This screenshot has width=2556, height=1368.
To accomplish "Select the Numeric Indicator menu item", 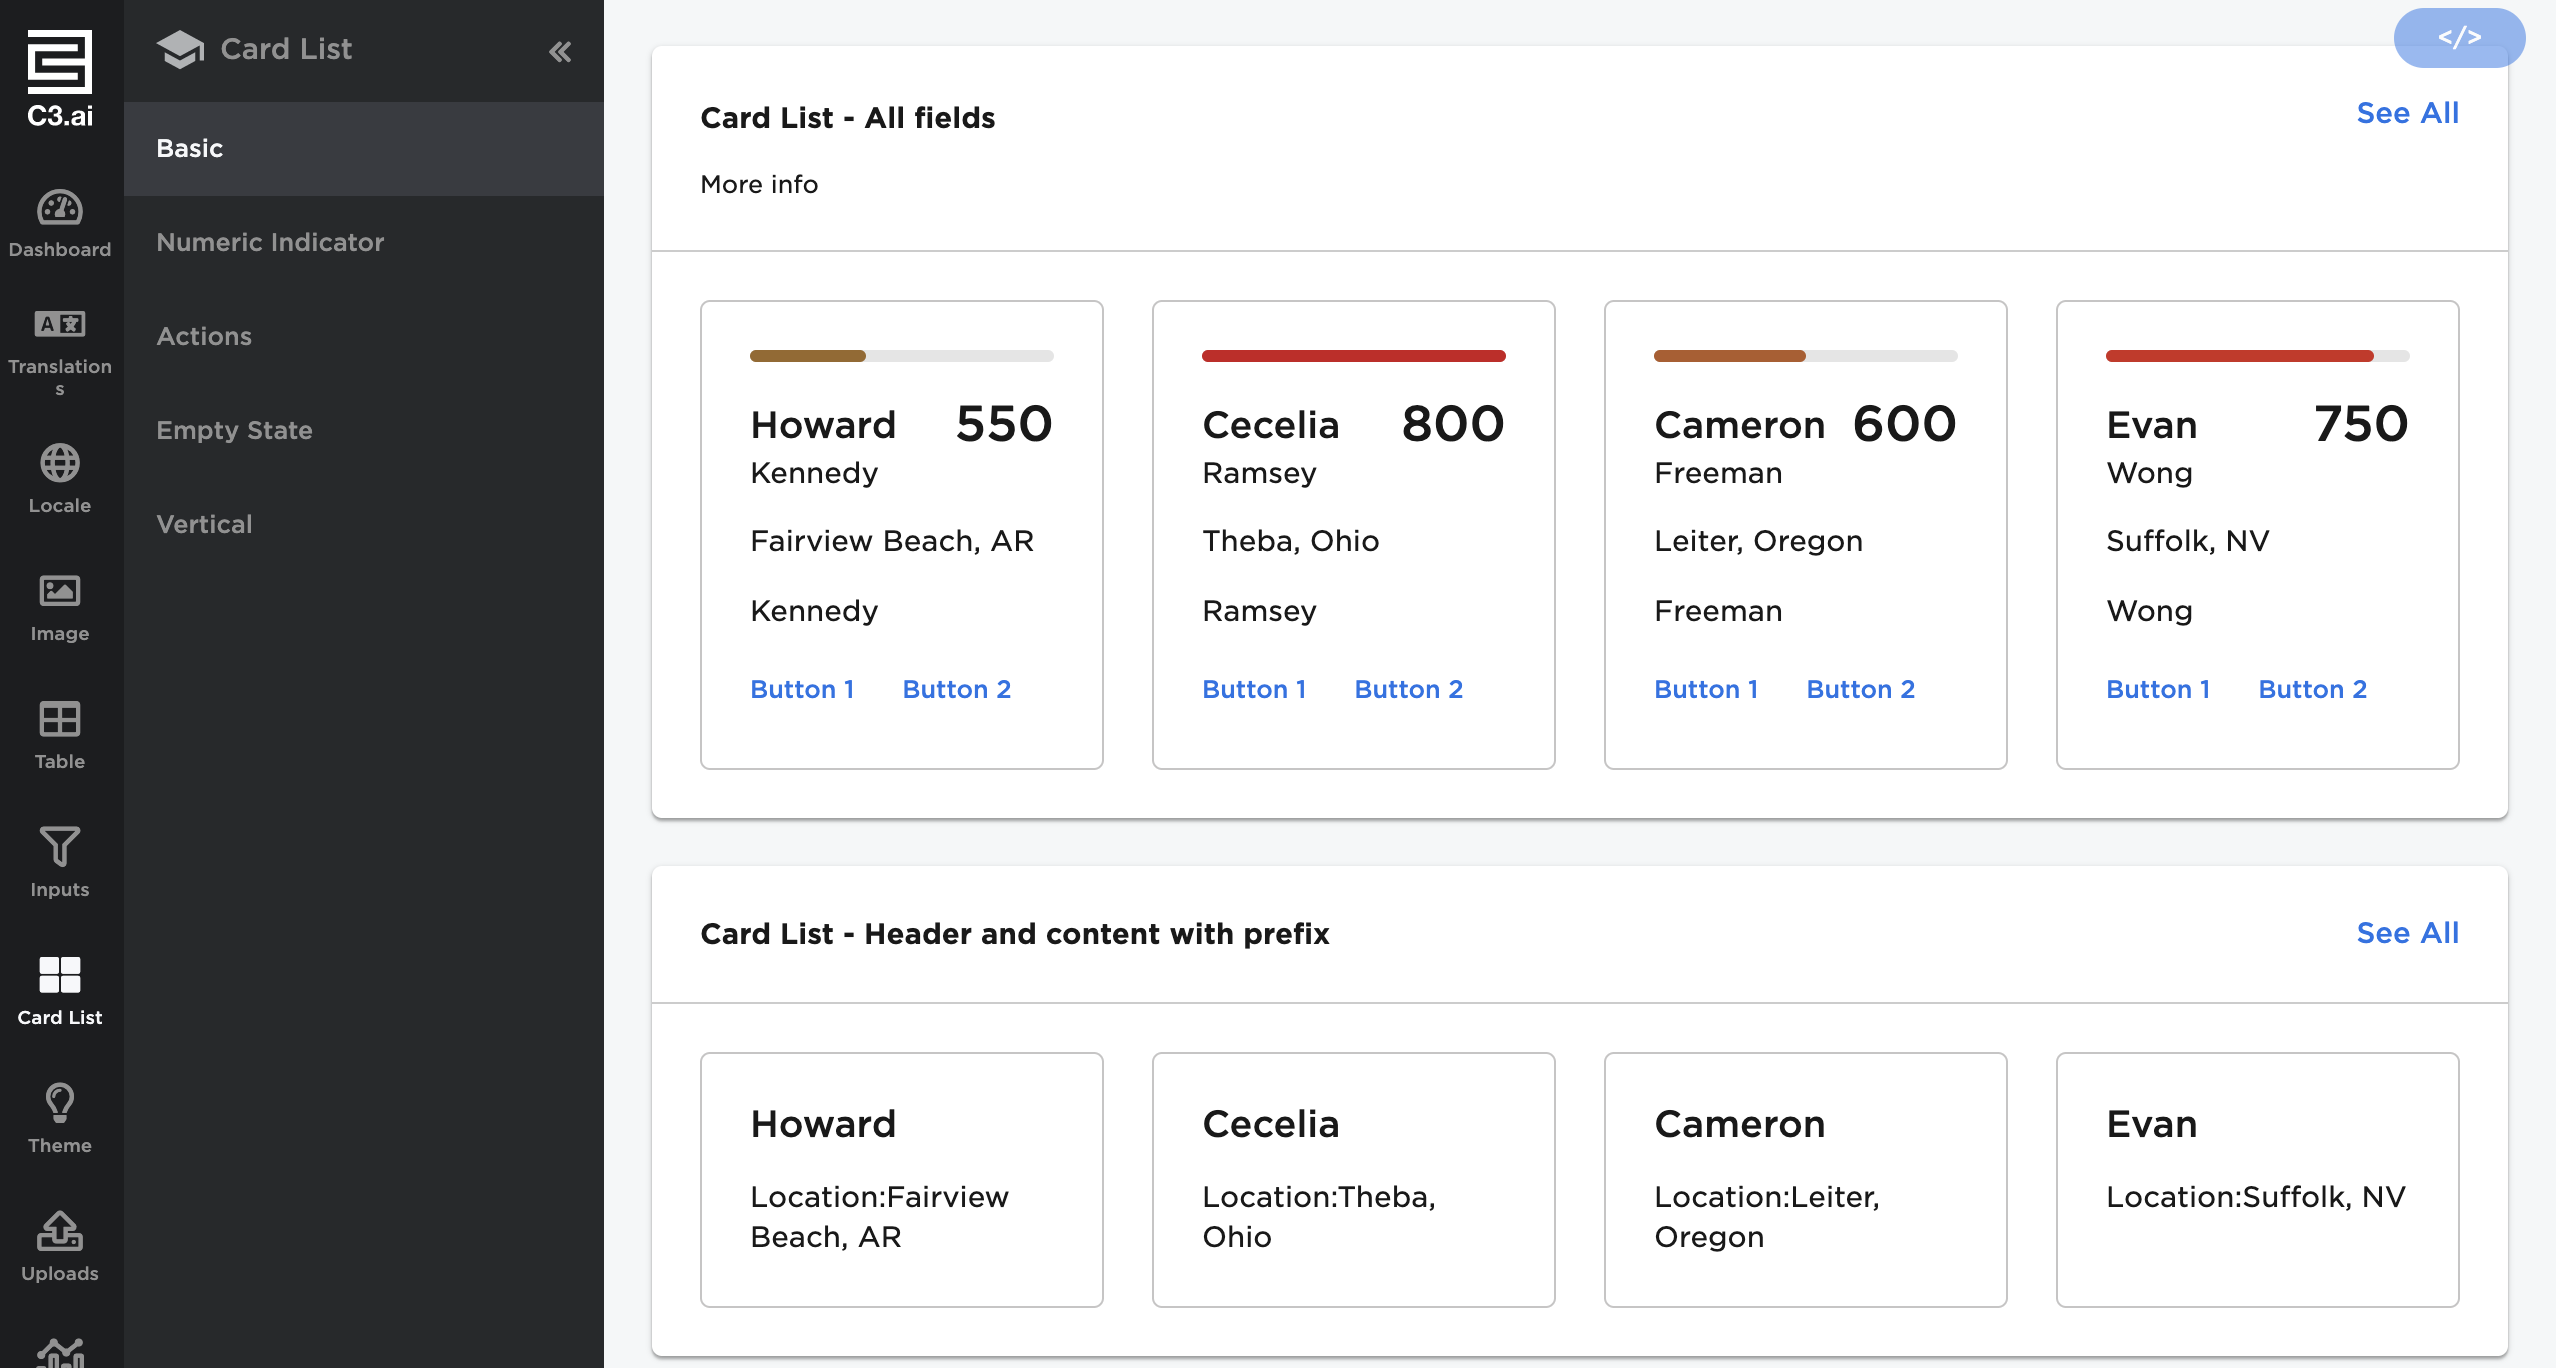I will click(x=270, y=242).
